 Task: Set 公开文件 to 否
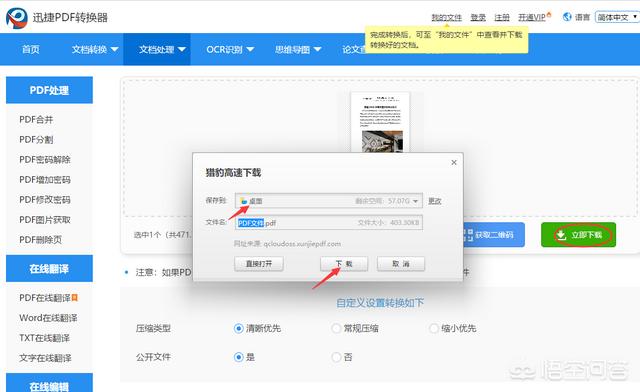pyautogui.click(x=336, y=357)
